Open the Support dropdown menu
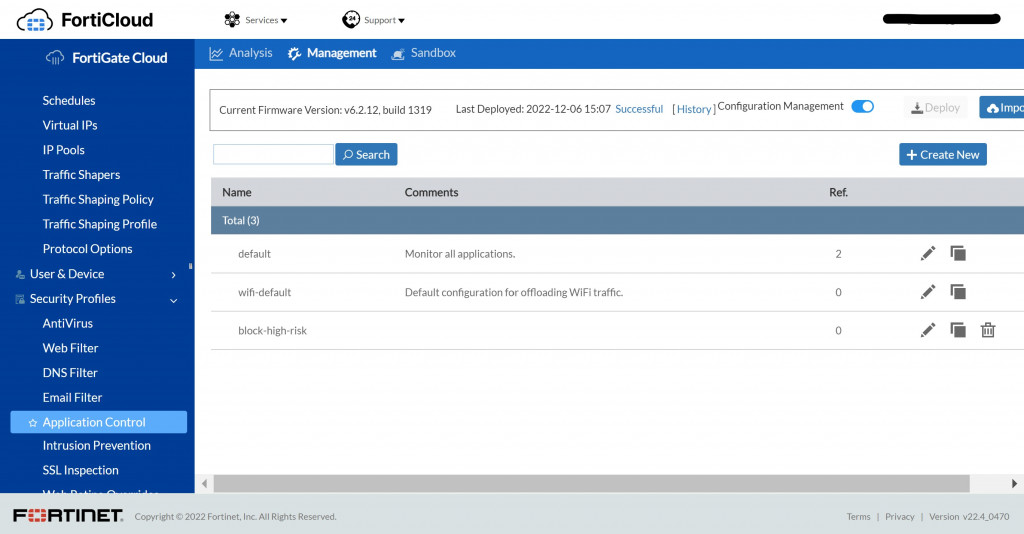1024x534 pixels. coord(374,20)
